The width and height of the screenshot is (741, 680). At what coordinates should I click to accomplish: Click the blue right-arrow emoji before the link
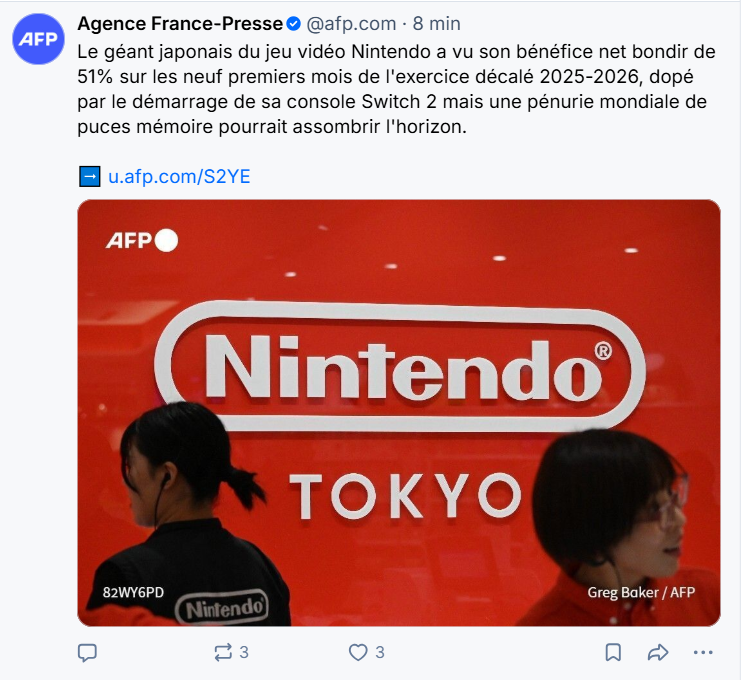point(89,176)
